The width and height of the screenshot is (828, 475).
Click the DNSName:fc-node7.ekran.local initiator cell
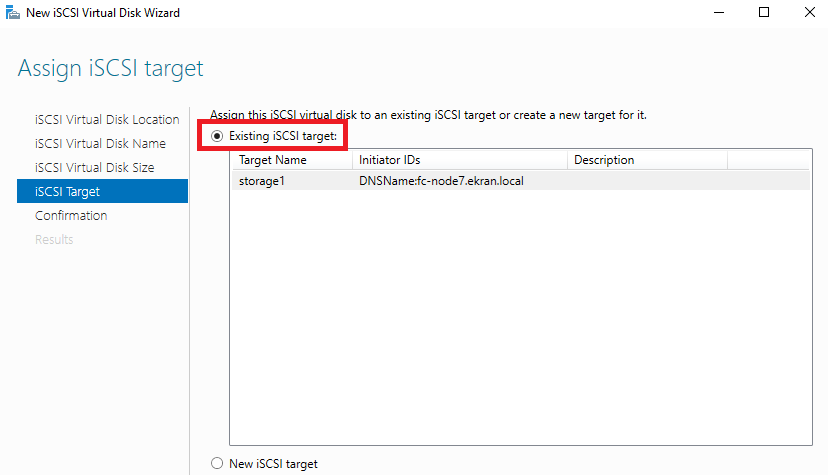click(x=441, y=181)
